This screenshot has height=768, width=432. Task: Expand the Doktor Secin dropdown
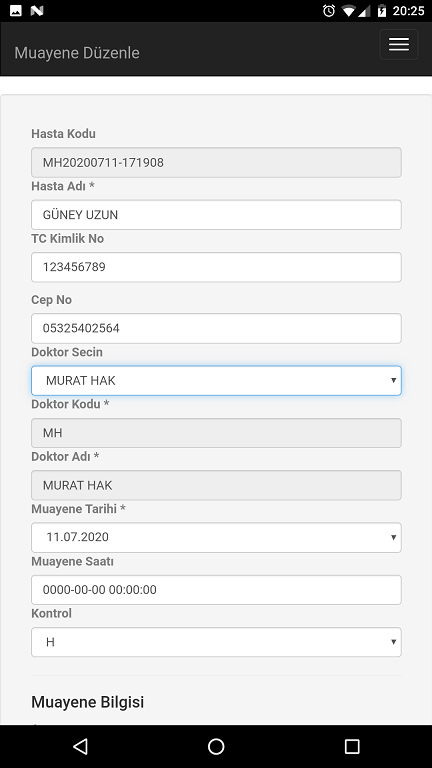click(x=216, y=381)
